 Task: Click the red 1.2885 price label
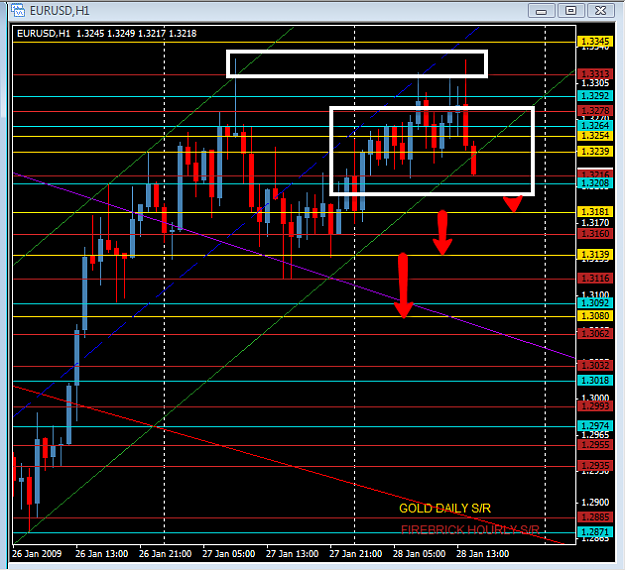pos(595,517)
